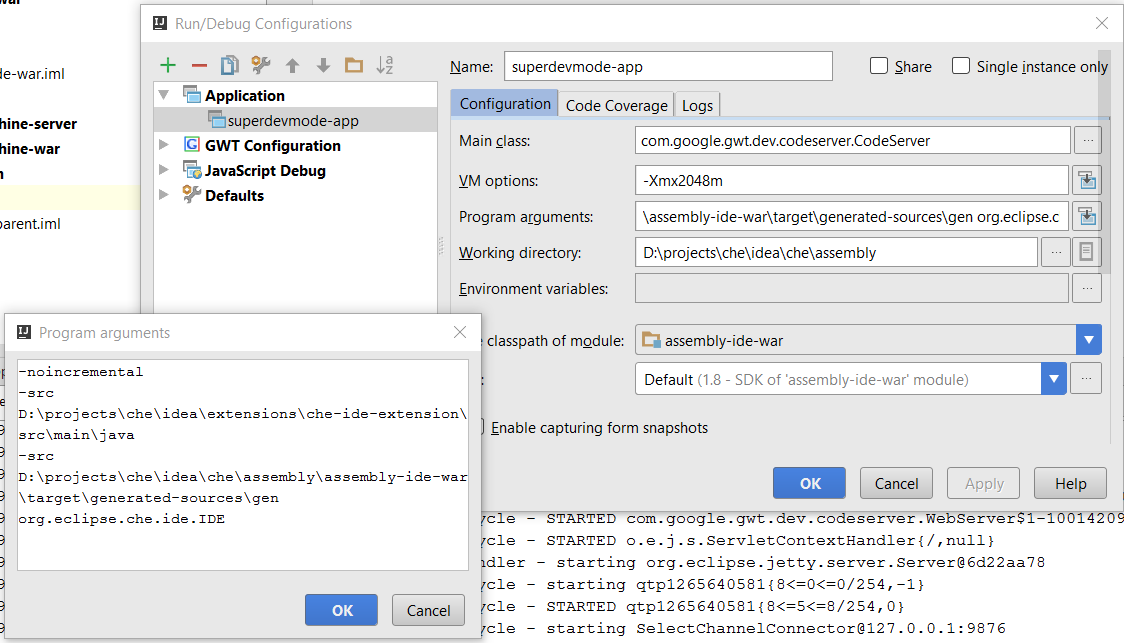Copy the selected run configuration

[229, 65]
